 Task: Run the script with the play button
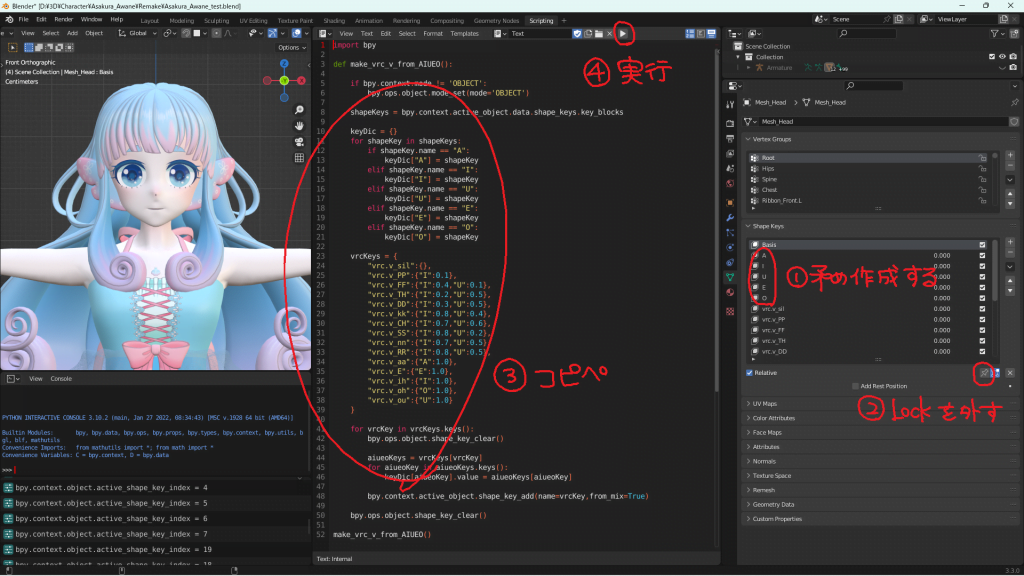[624, 33]
